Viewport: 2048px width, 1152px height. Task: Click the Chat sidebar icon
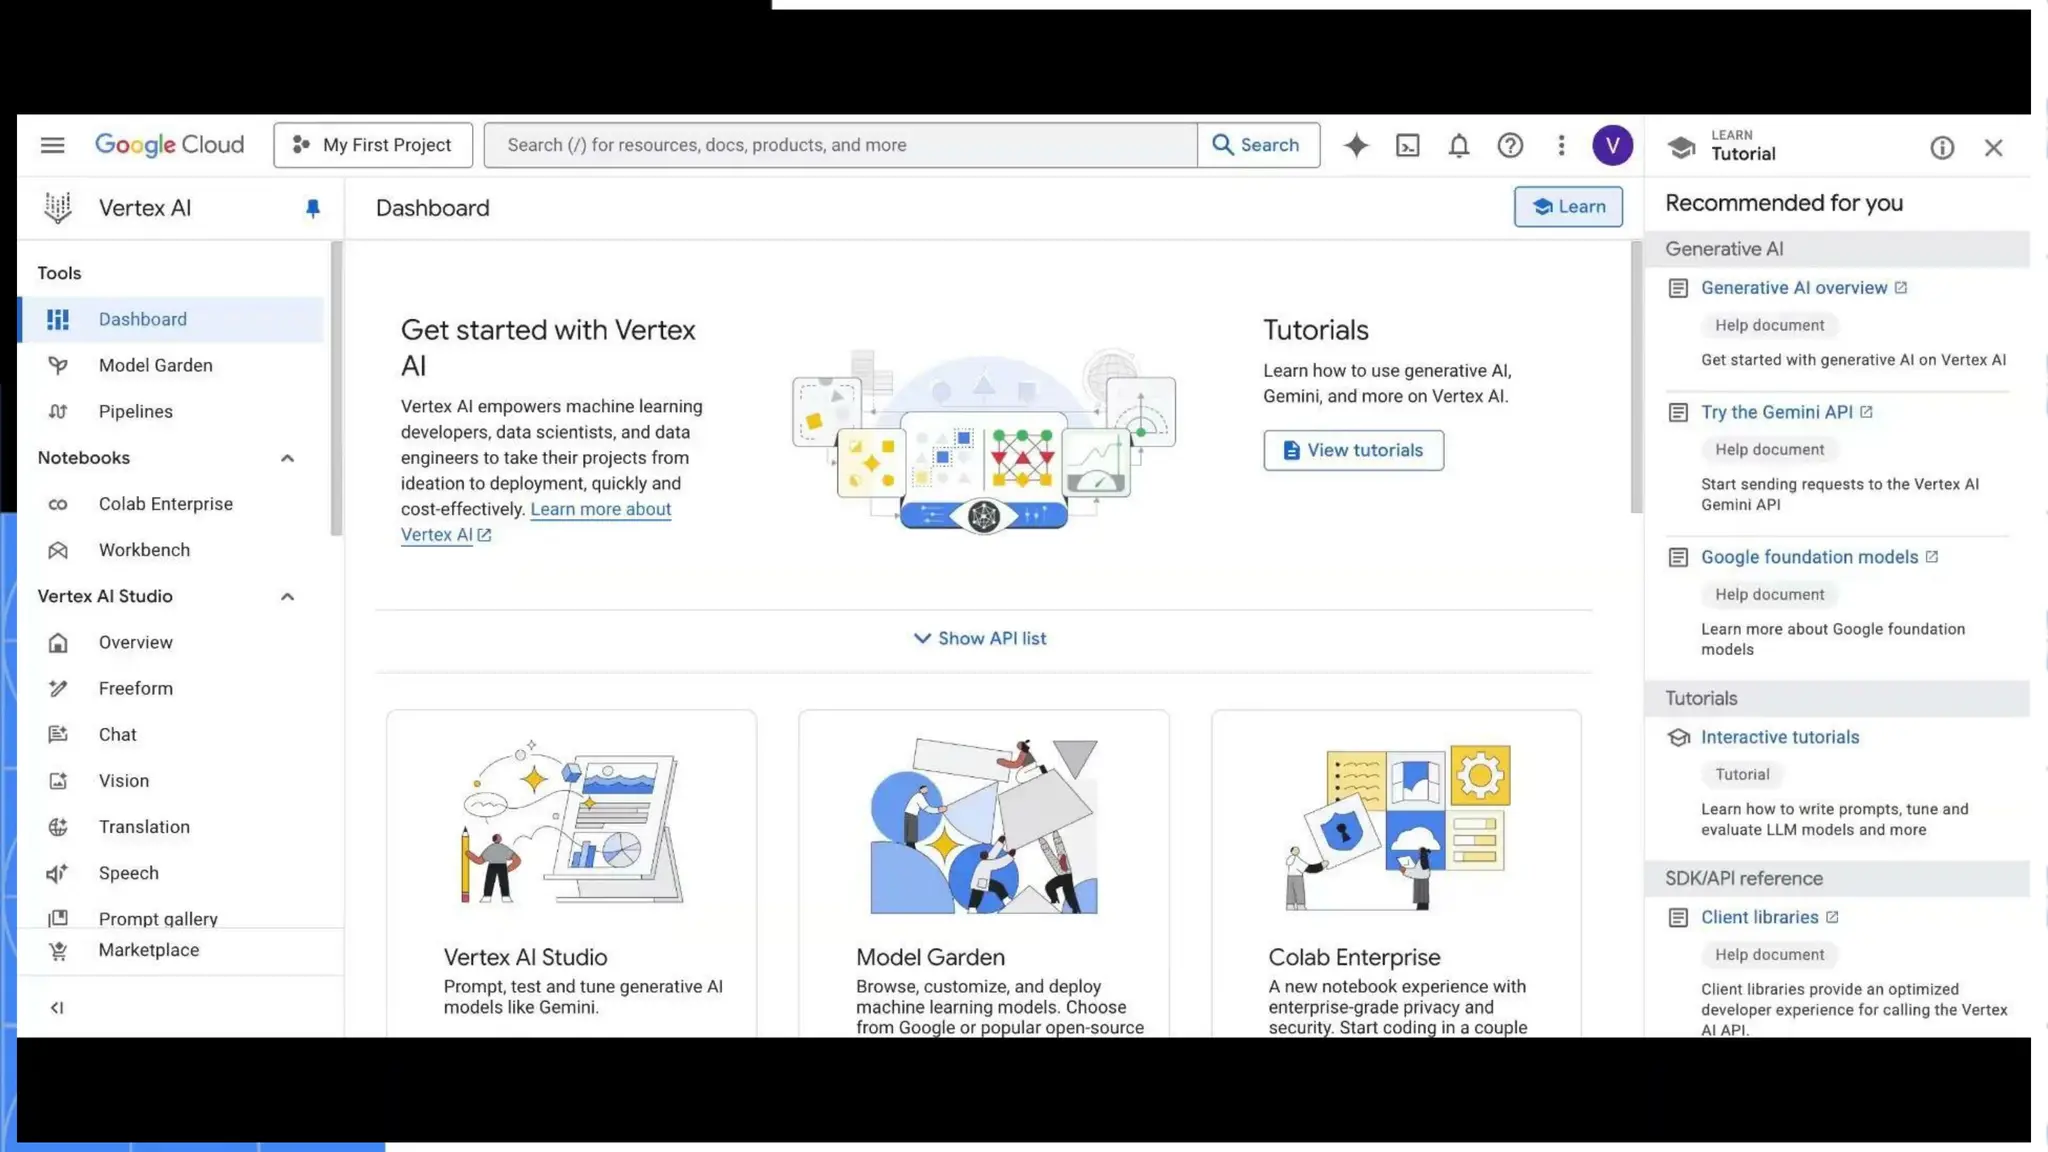58,735
